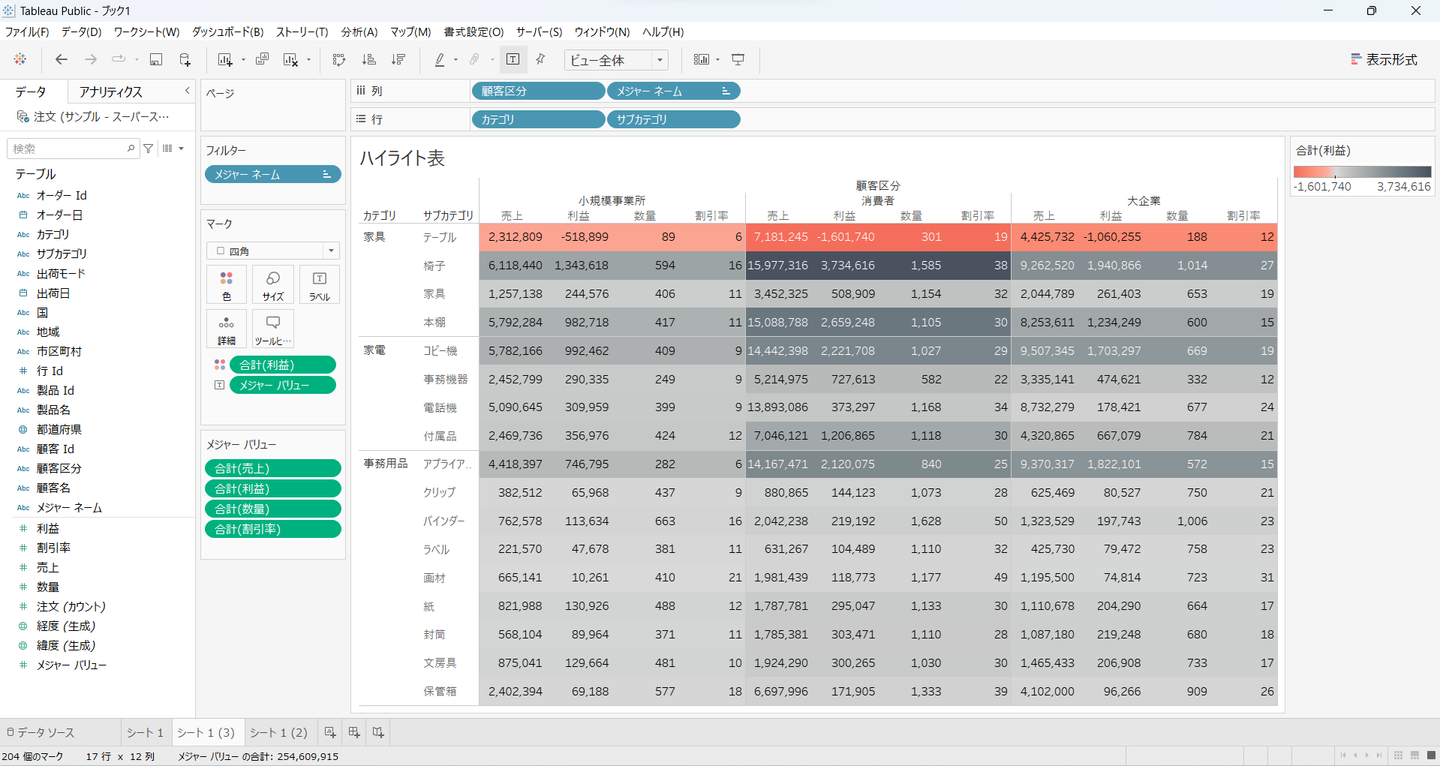Open the 分析(A) menu
Viewport: 1440px width, 766px height.
[359, 32]
